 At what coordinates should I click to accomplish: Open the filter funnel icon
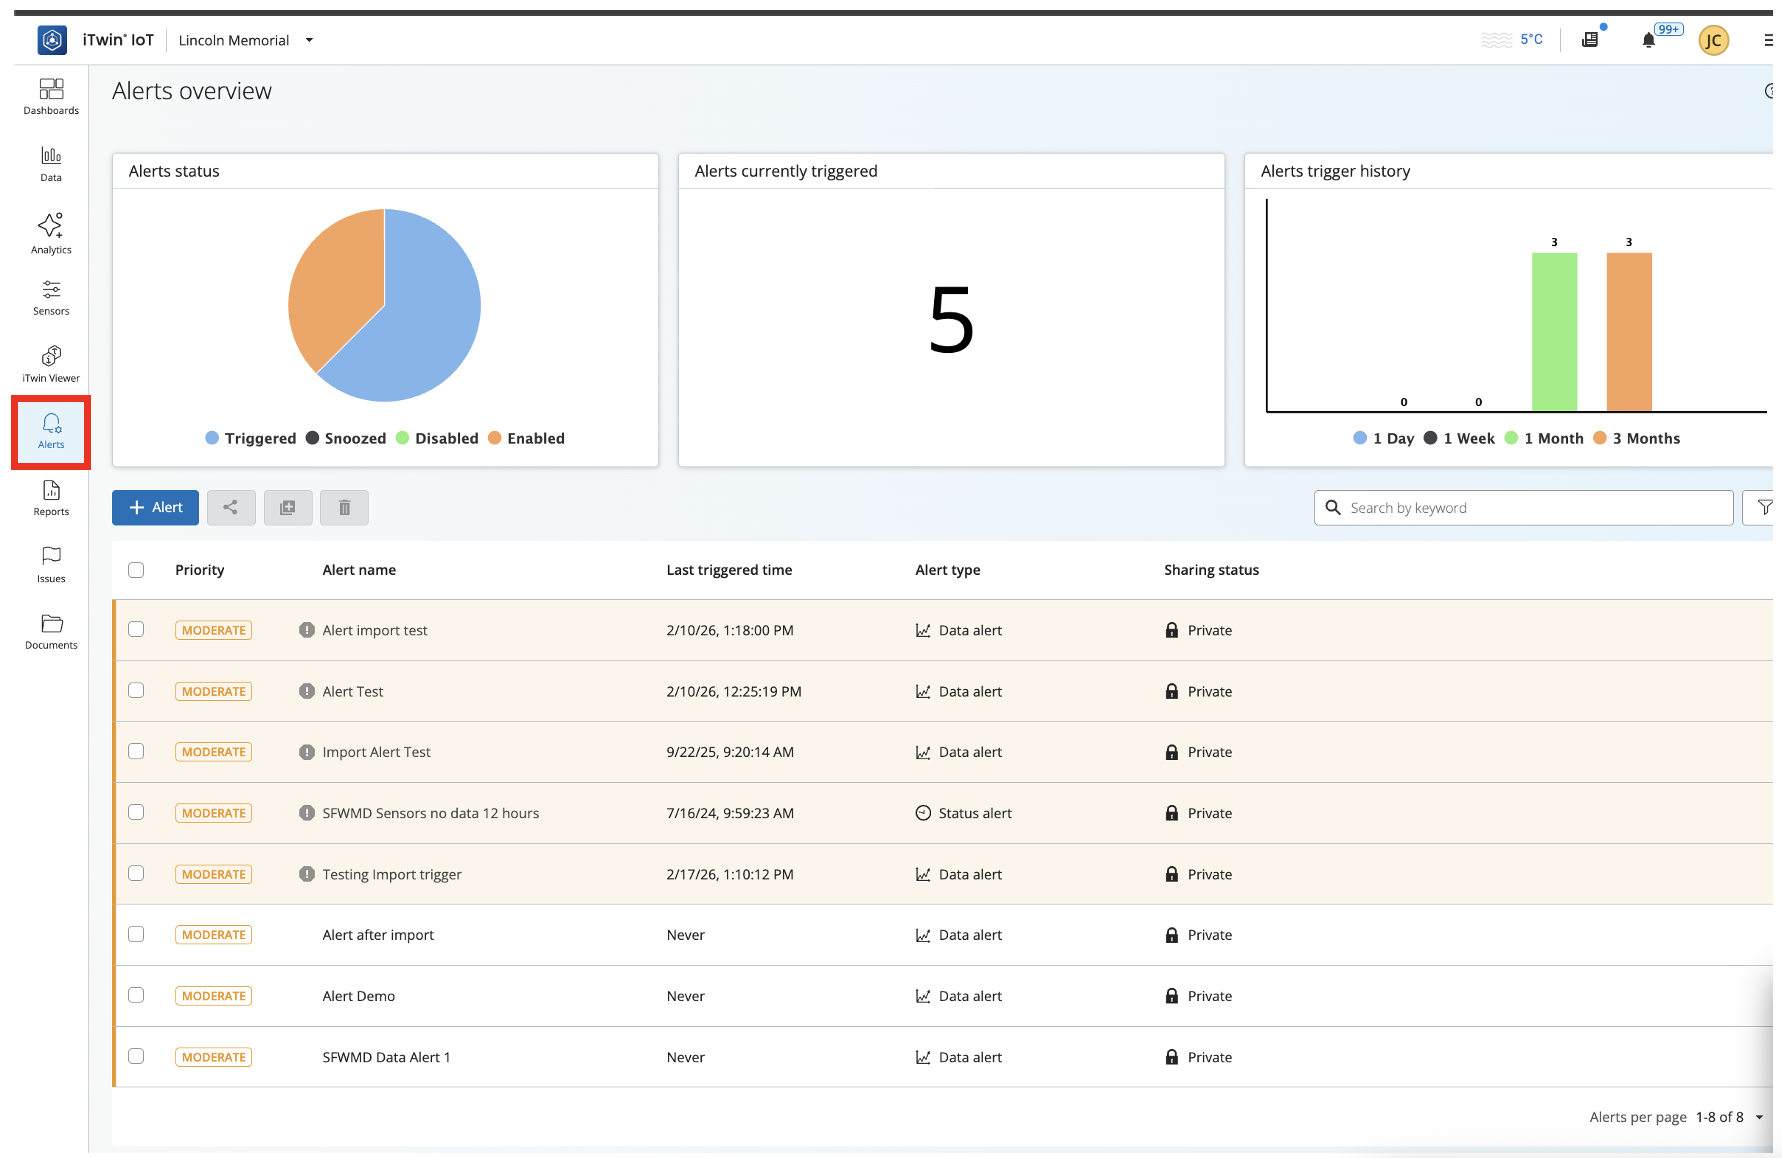click(1764, 508)
